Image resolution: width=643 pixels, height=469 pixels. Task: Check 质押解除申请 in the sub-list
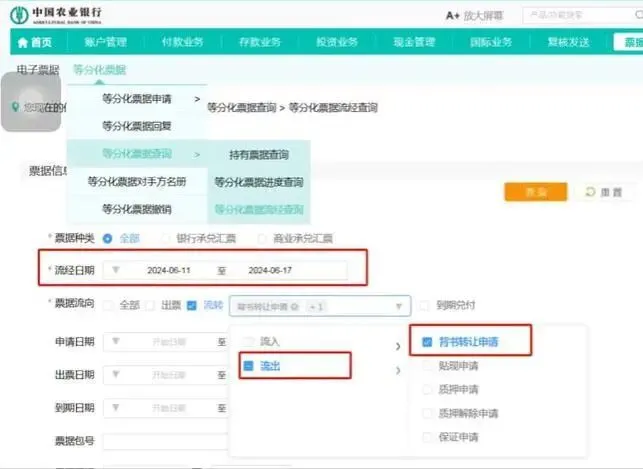(x=427, y=413)
